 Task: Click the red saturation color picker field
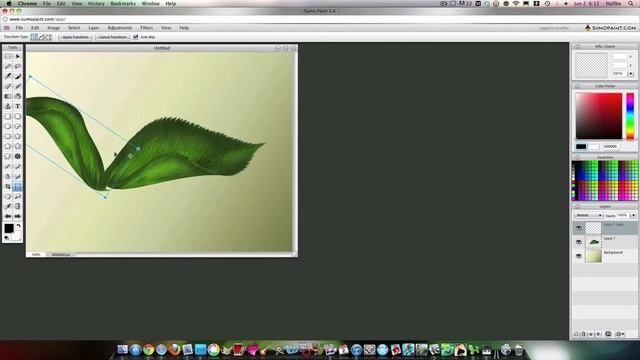pyautogui.click(x=599, y=116)
